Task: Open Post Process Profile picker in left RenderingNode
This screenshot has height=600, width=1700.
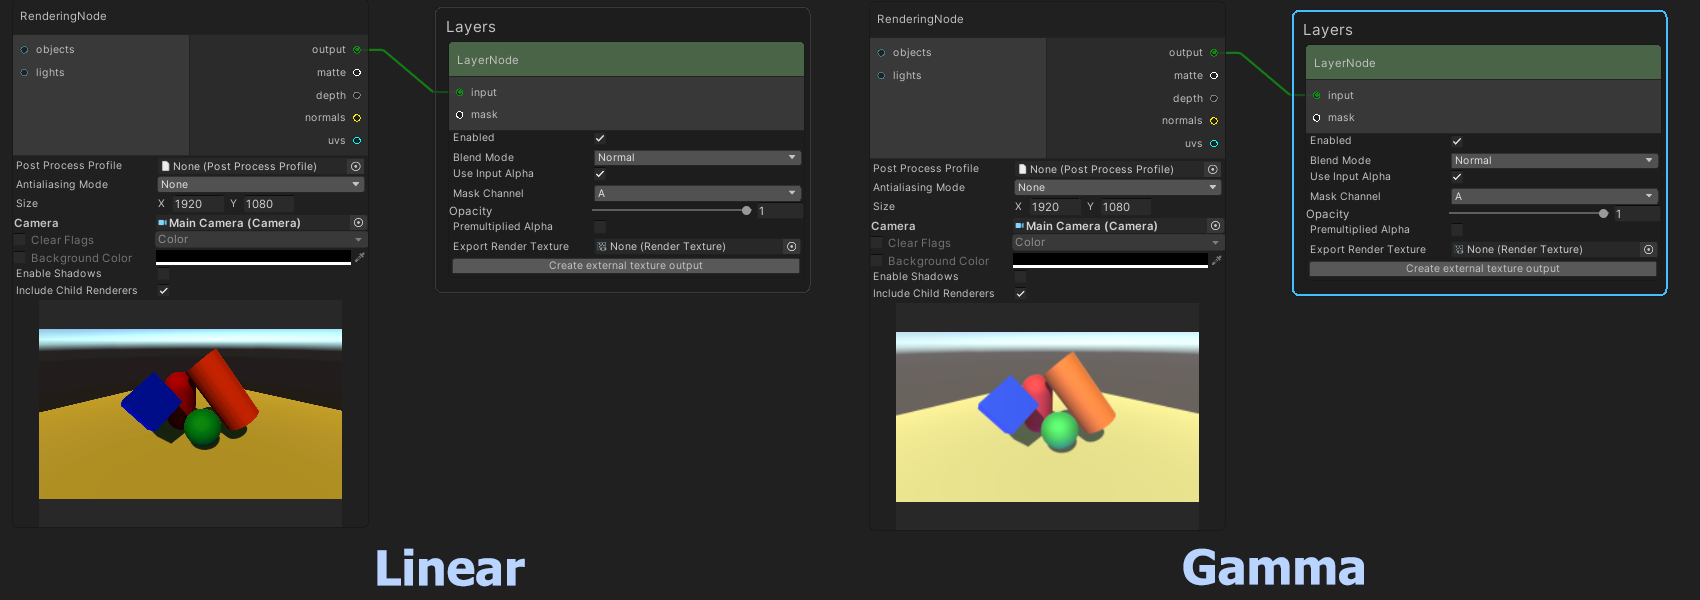Action: click(355, 166)
